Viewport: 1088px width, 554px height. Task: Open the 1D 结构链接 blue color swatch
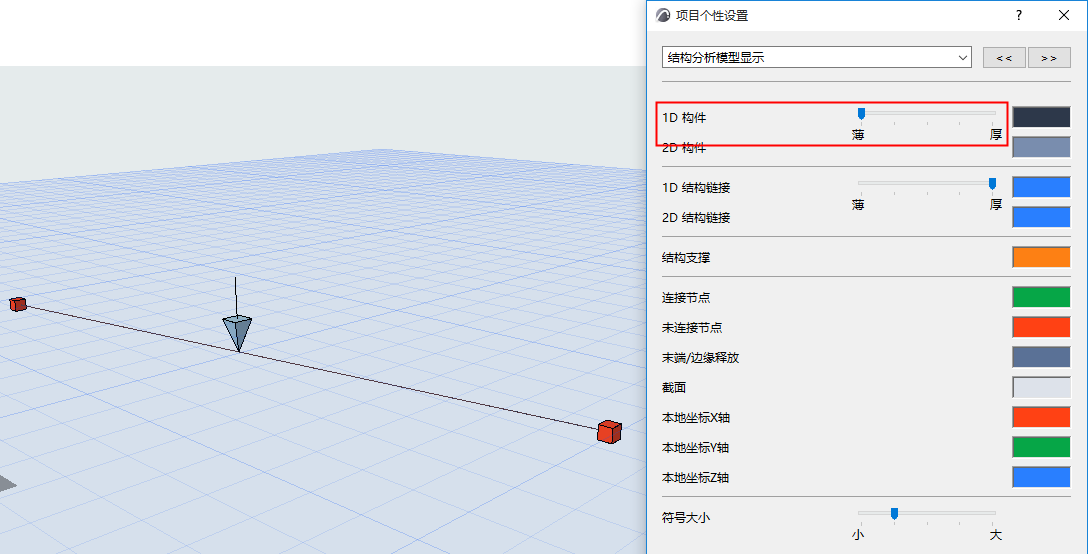(1041, 187)
